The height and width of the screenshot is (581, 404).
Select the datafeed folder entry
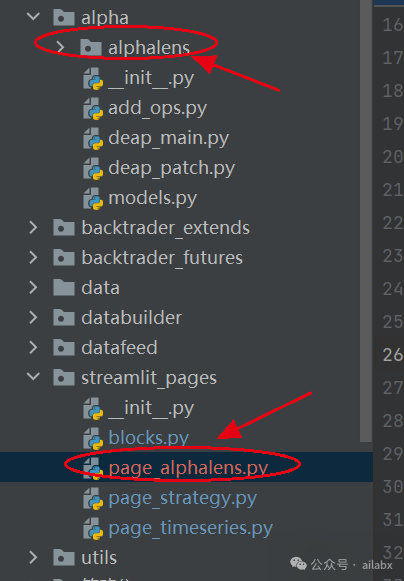[119, 348]
